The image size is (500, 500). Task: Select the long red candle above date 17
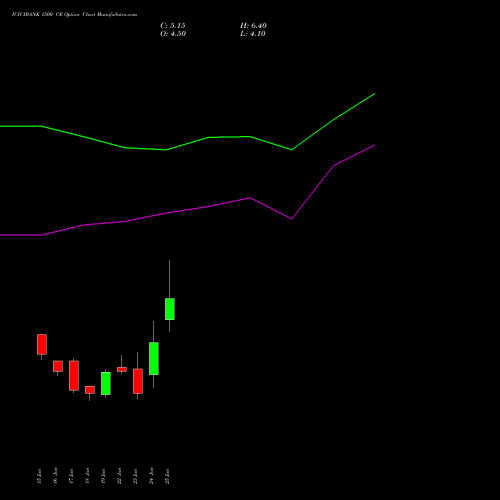point(74,376)
